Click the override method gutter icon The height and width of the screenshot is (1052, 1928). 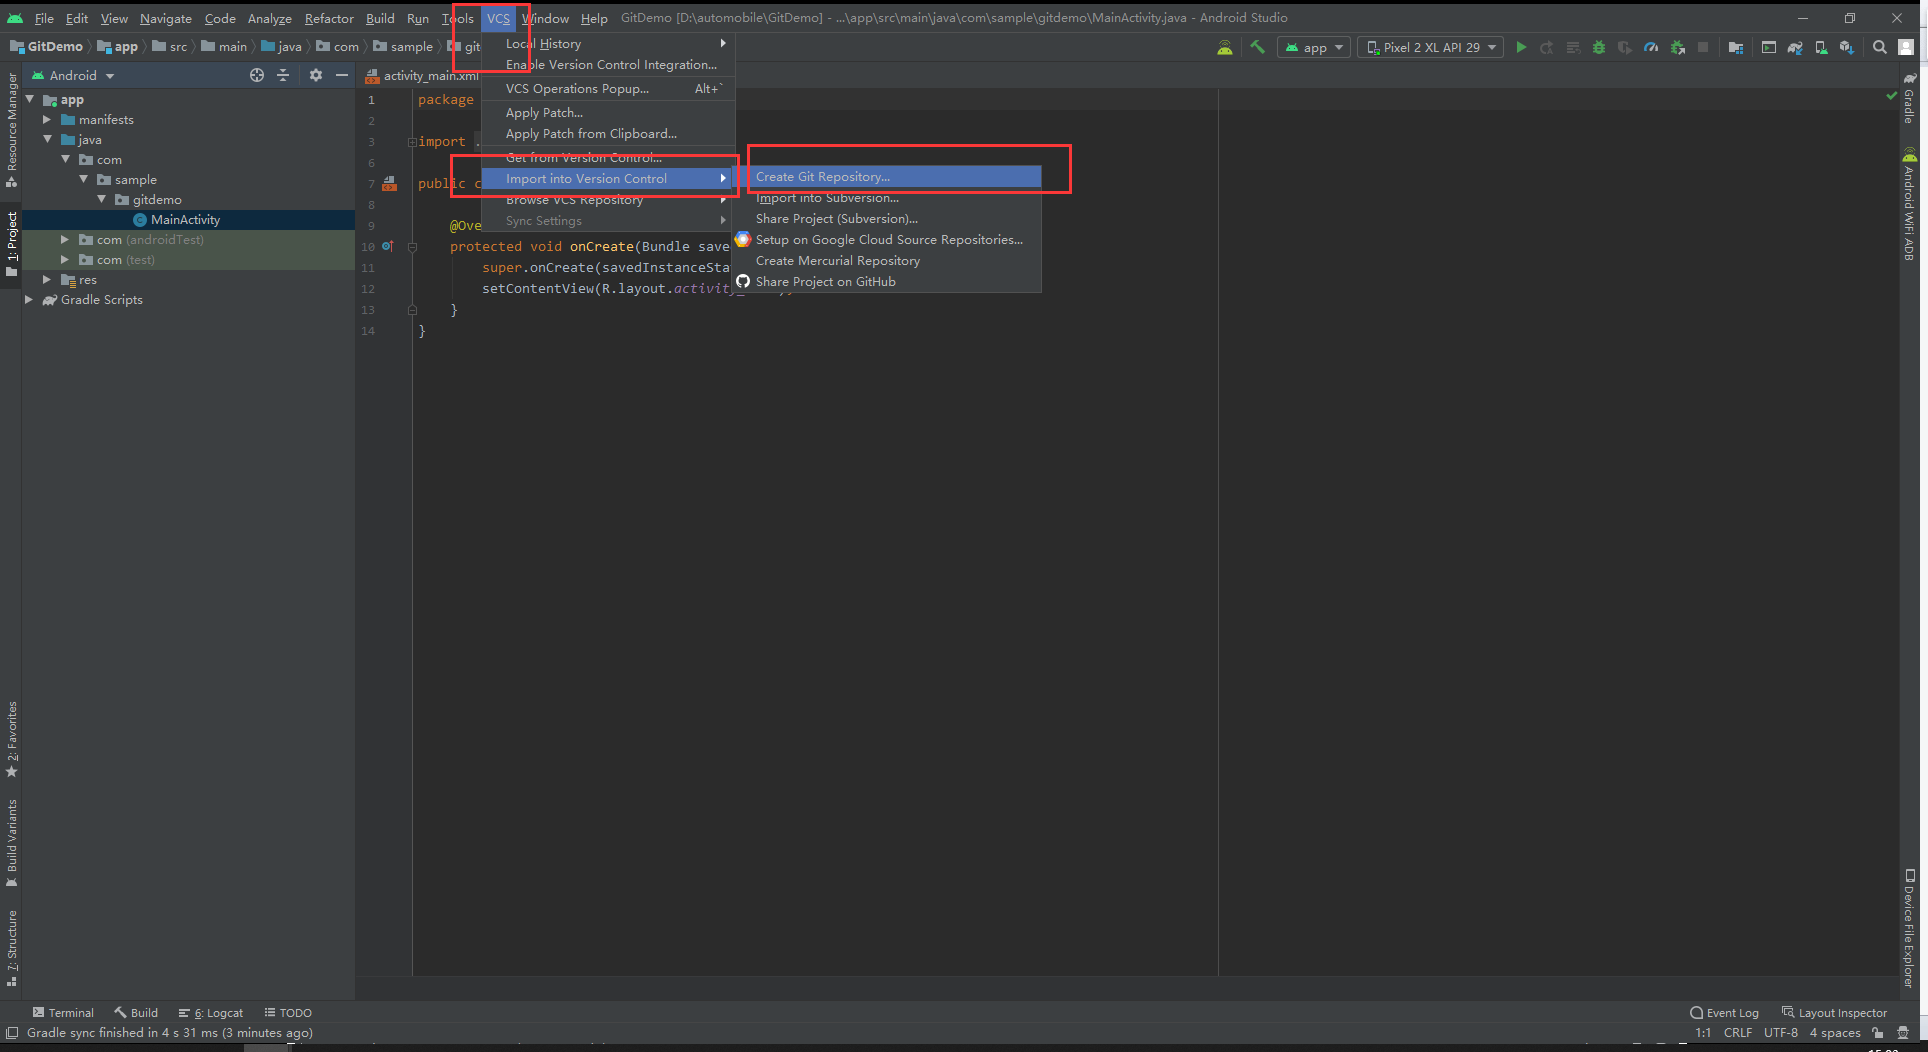point(388,246)
